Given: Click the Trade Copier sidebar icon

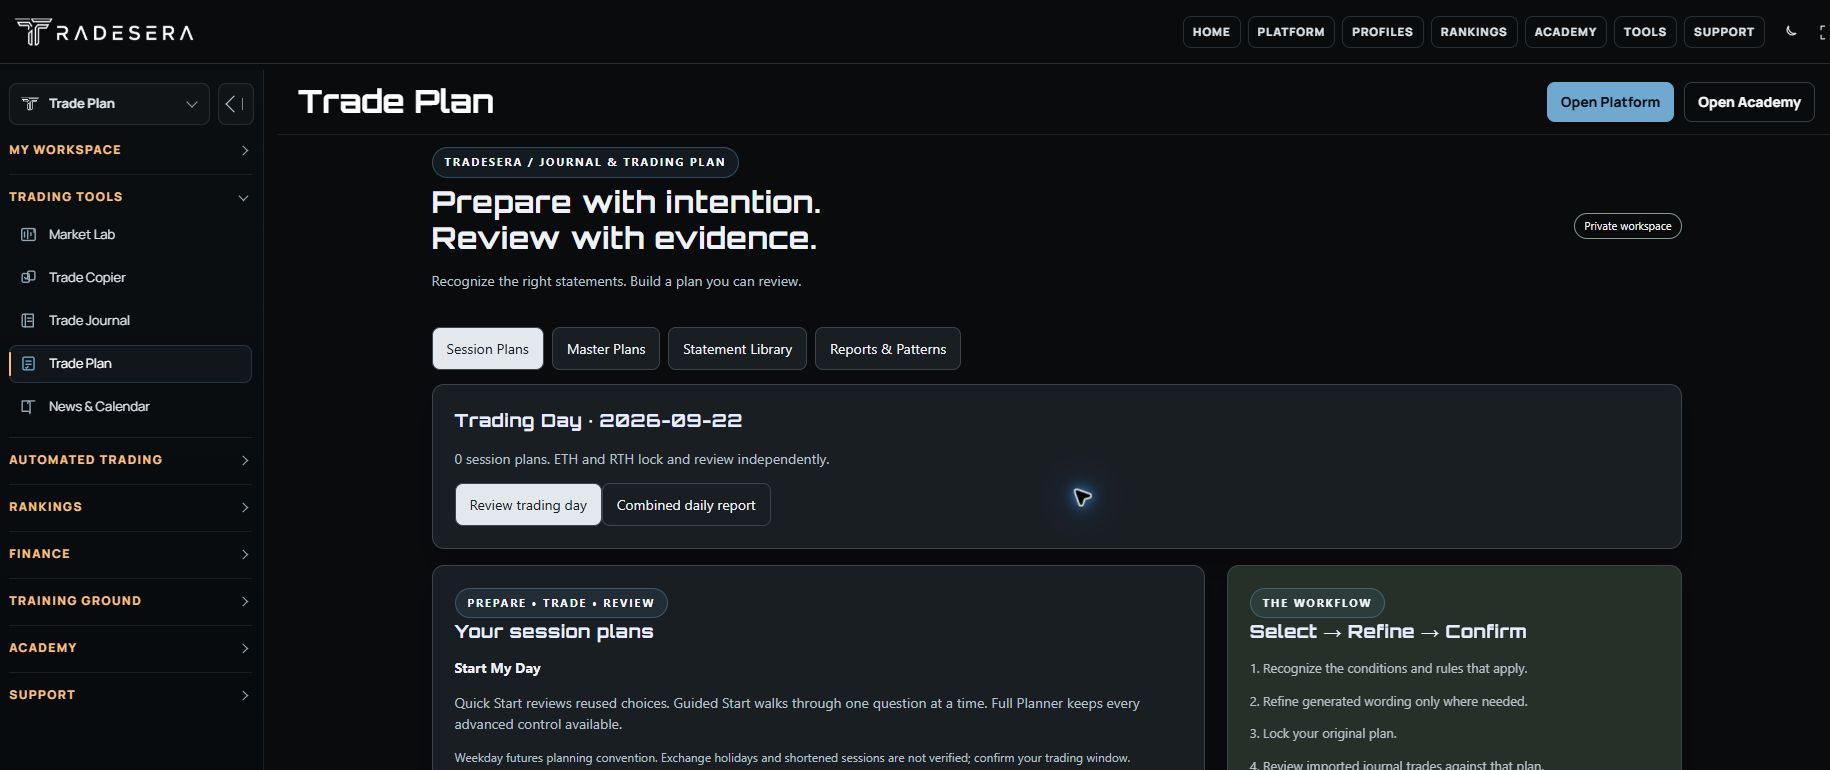Looking at the screenshot, I should (28, 278).
